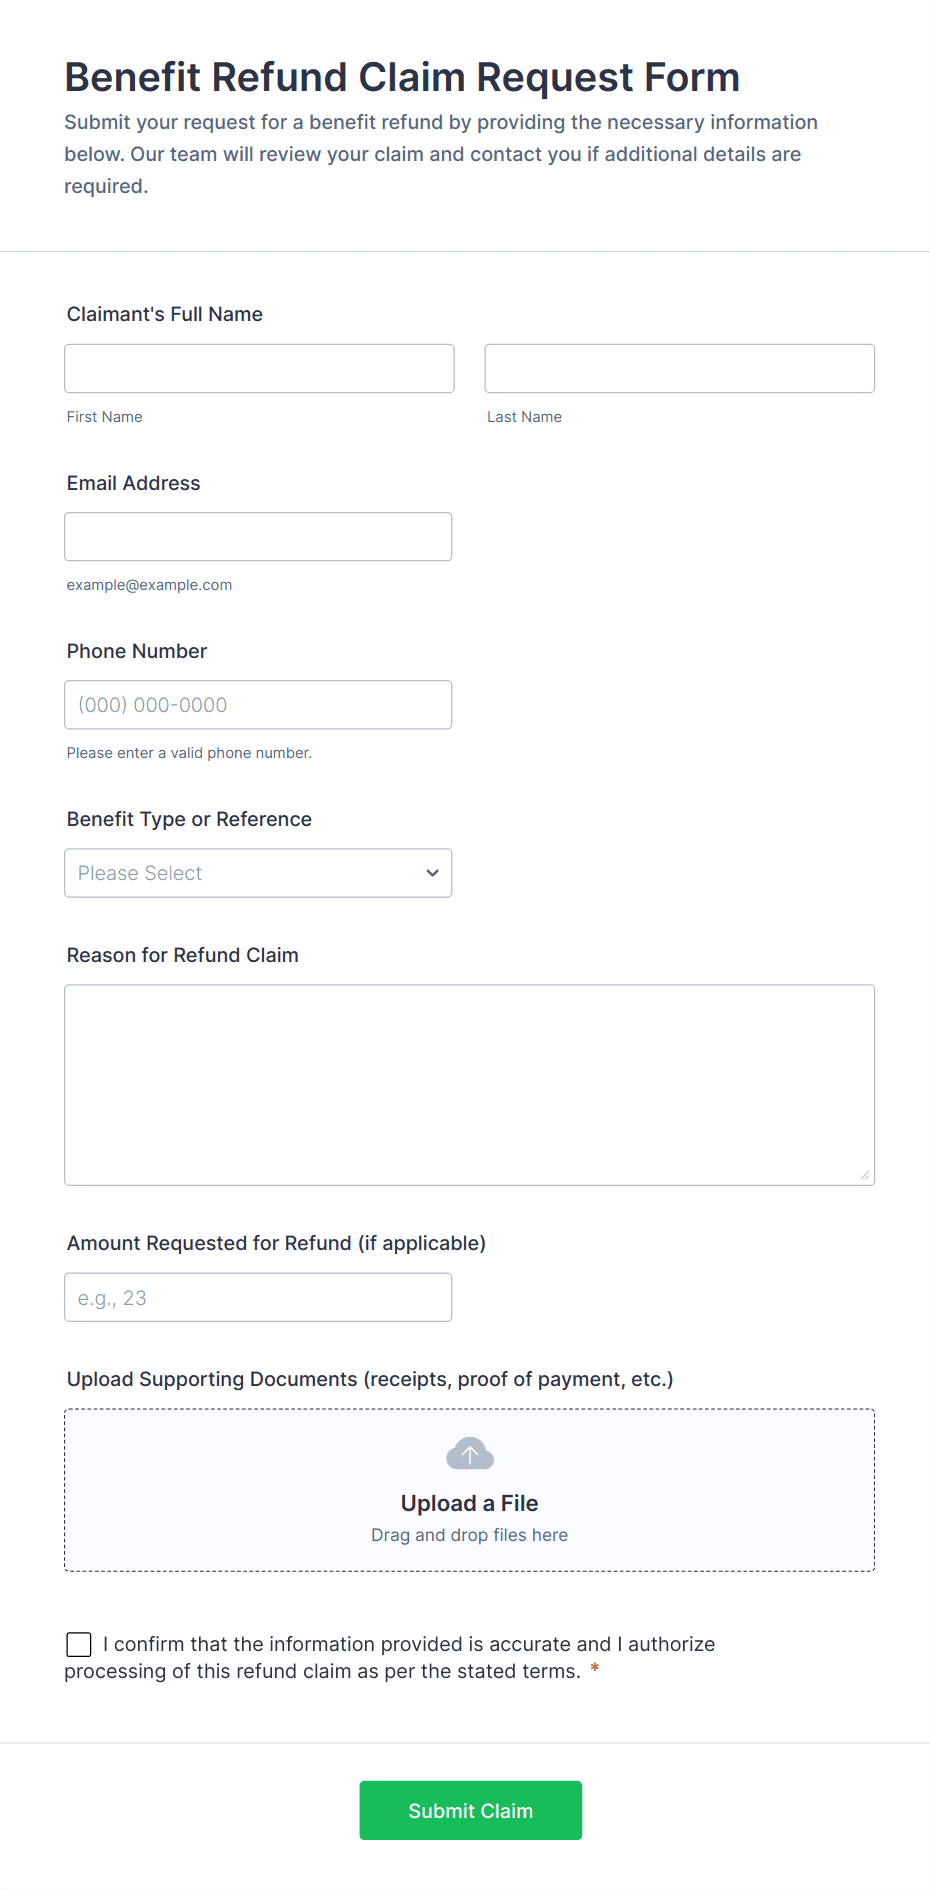The width and height of the screenshot is (930, 1890).
Task: Click the "Reason for Refund Claim" label
Action: (183, 955)
